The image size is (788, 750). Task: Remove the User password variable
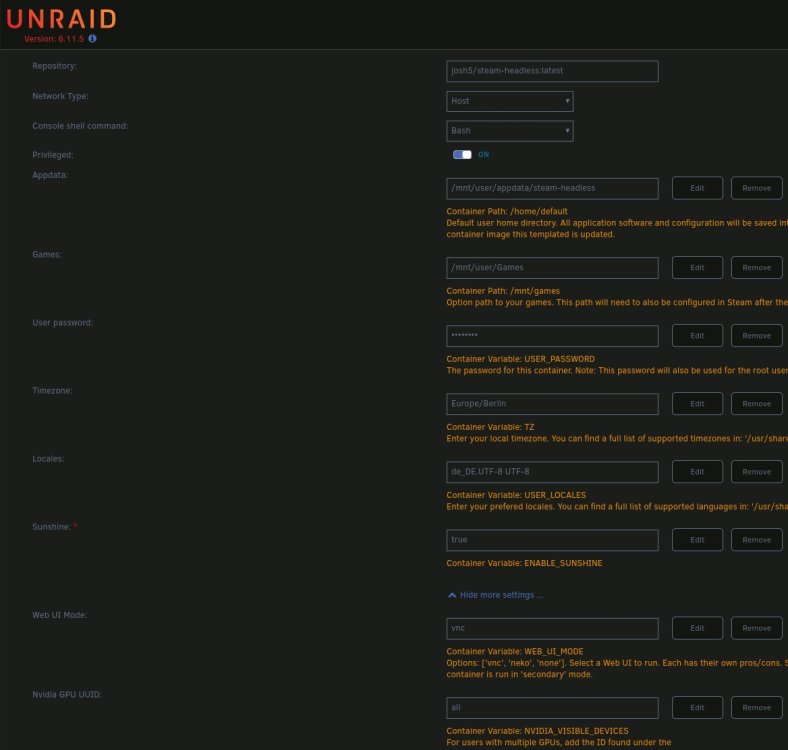(x=756, y=336)
